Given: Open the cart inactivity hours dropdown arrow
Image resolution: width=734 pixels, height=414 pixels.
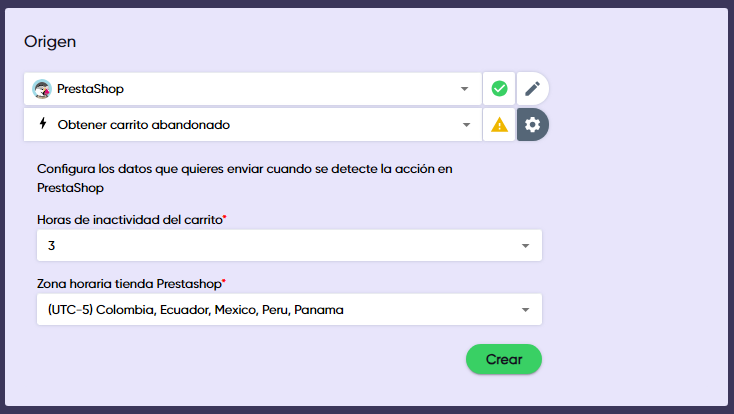Looking at the screenshot, I should tap(526, 245).
